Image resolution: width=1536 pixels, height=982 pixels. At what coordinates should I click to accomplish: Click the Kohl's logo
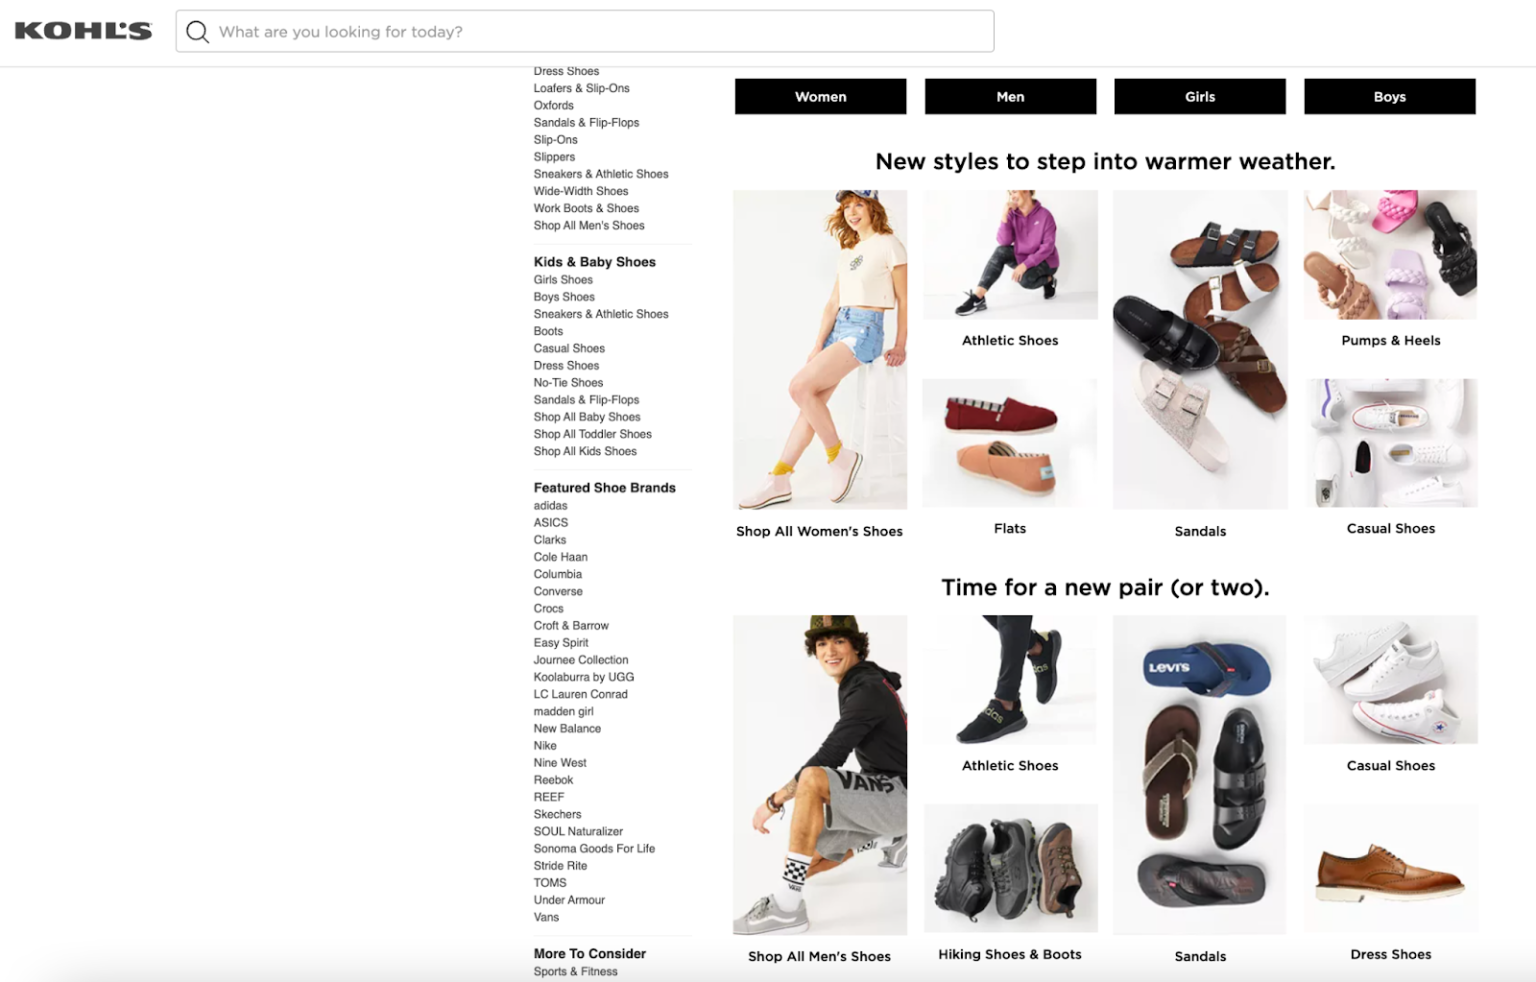[x=83, y=31]
